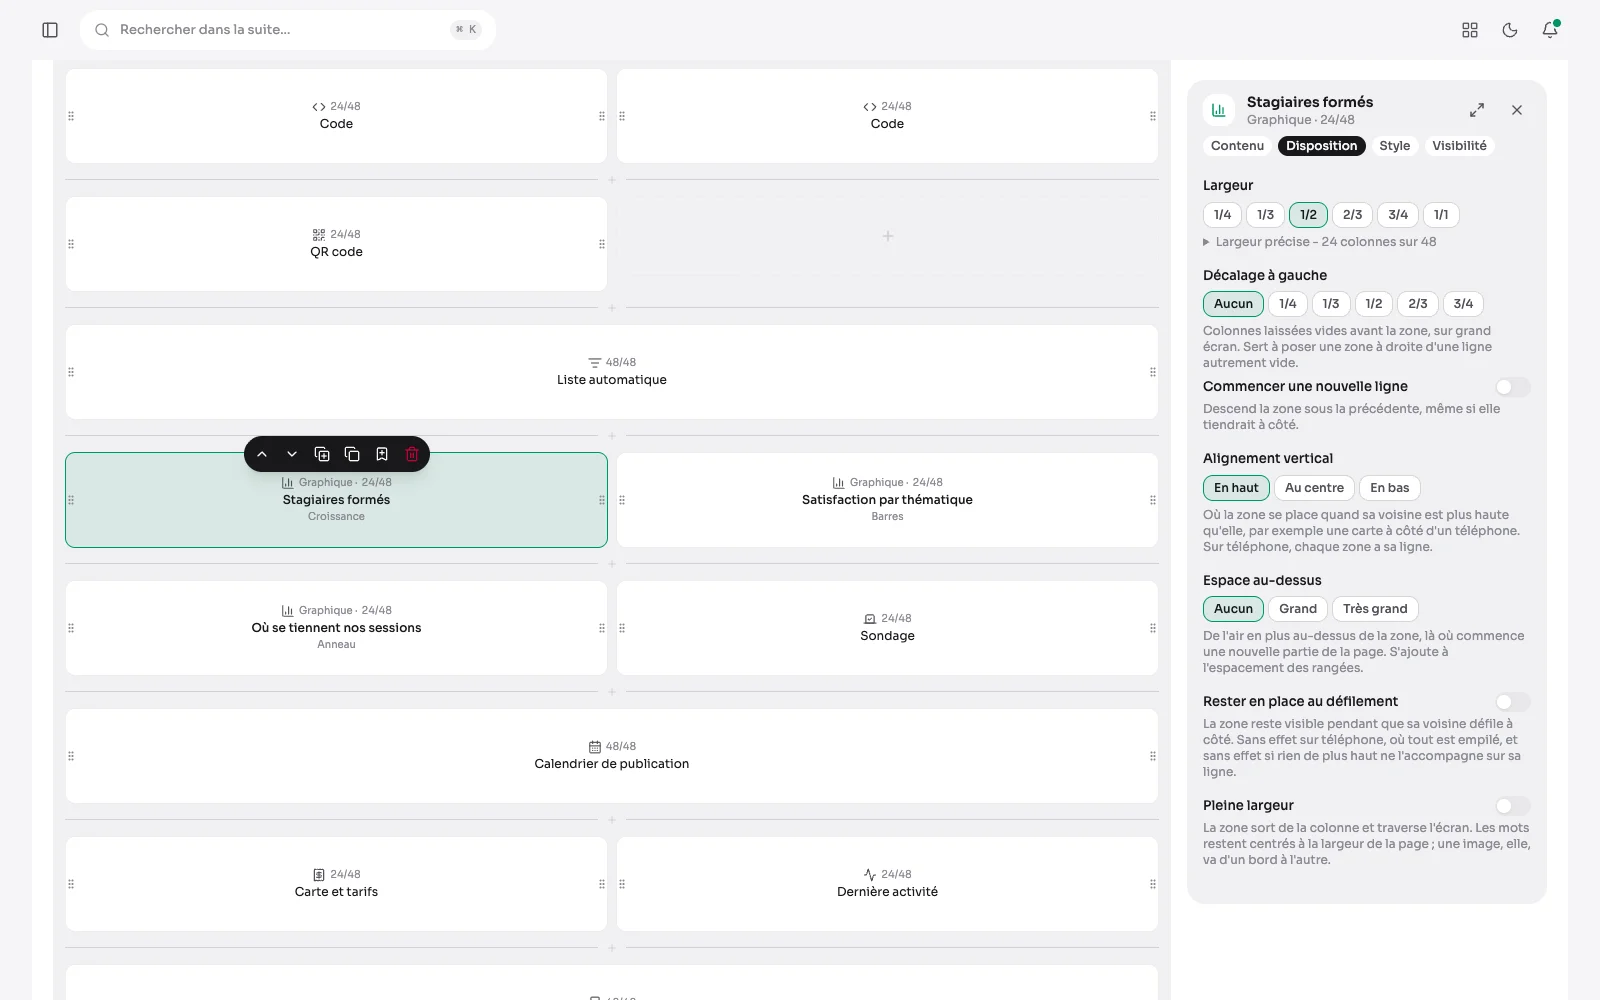This screenshot has width=1600, height=1000.
Task: Select Au centre vertical alignment
Action: pyautogui.click(x=1314, y=488)
